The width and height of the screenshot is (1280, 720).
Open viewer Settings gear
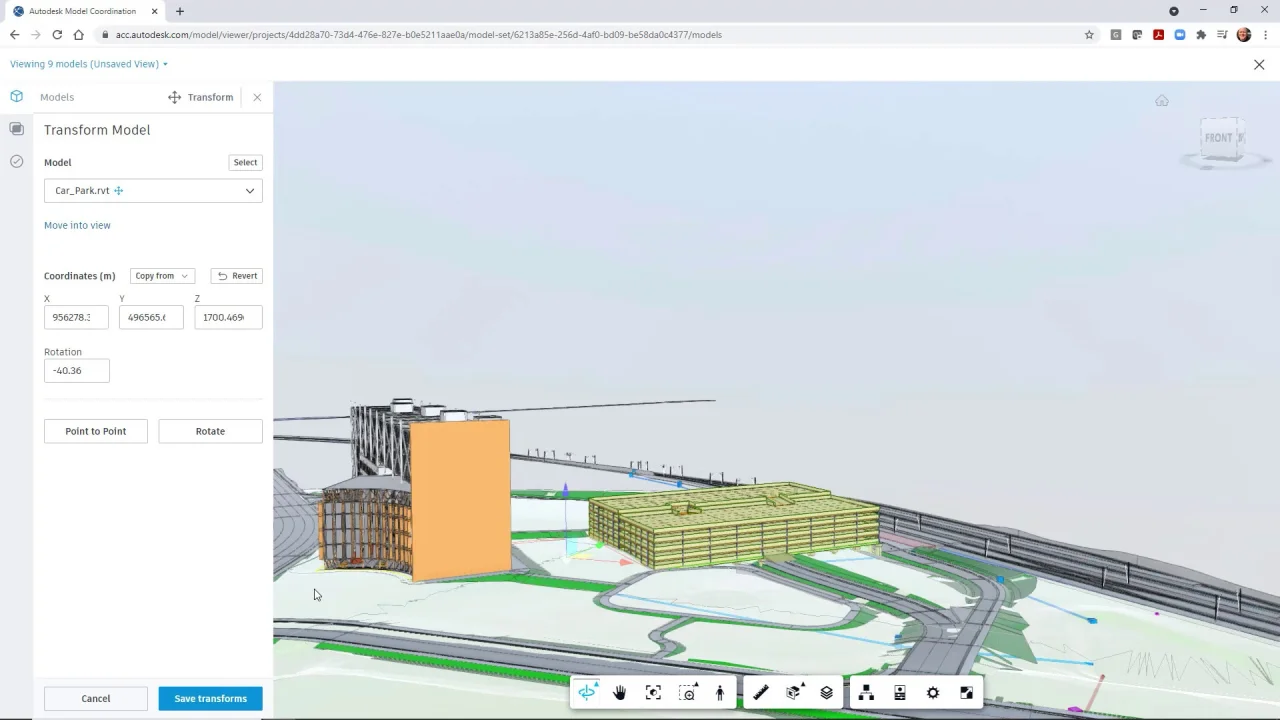click(x=933, y=693)
